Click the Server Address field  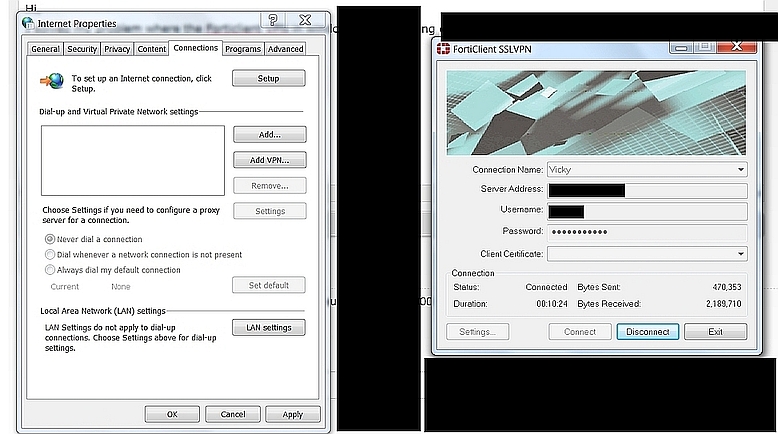pyautogui.click(x=647, y=190)
